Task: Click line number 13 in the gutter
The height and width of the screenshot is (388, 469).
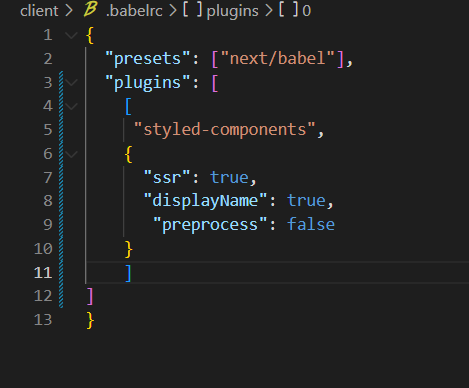Action: (x=43, y=320)
